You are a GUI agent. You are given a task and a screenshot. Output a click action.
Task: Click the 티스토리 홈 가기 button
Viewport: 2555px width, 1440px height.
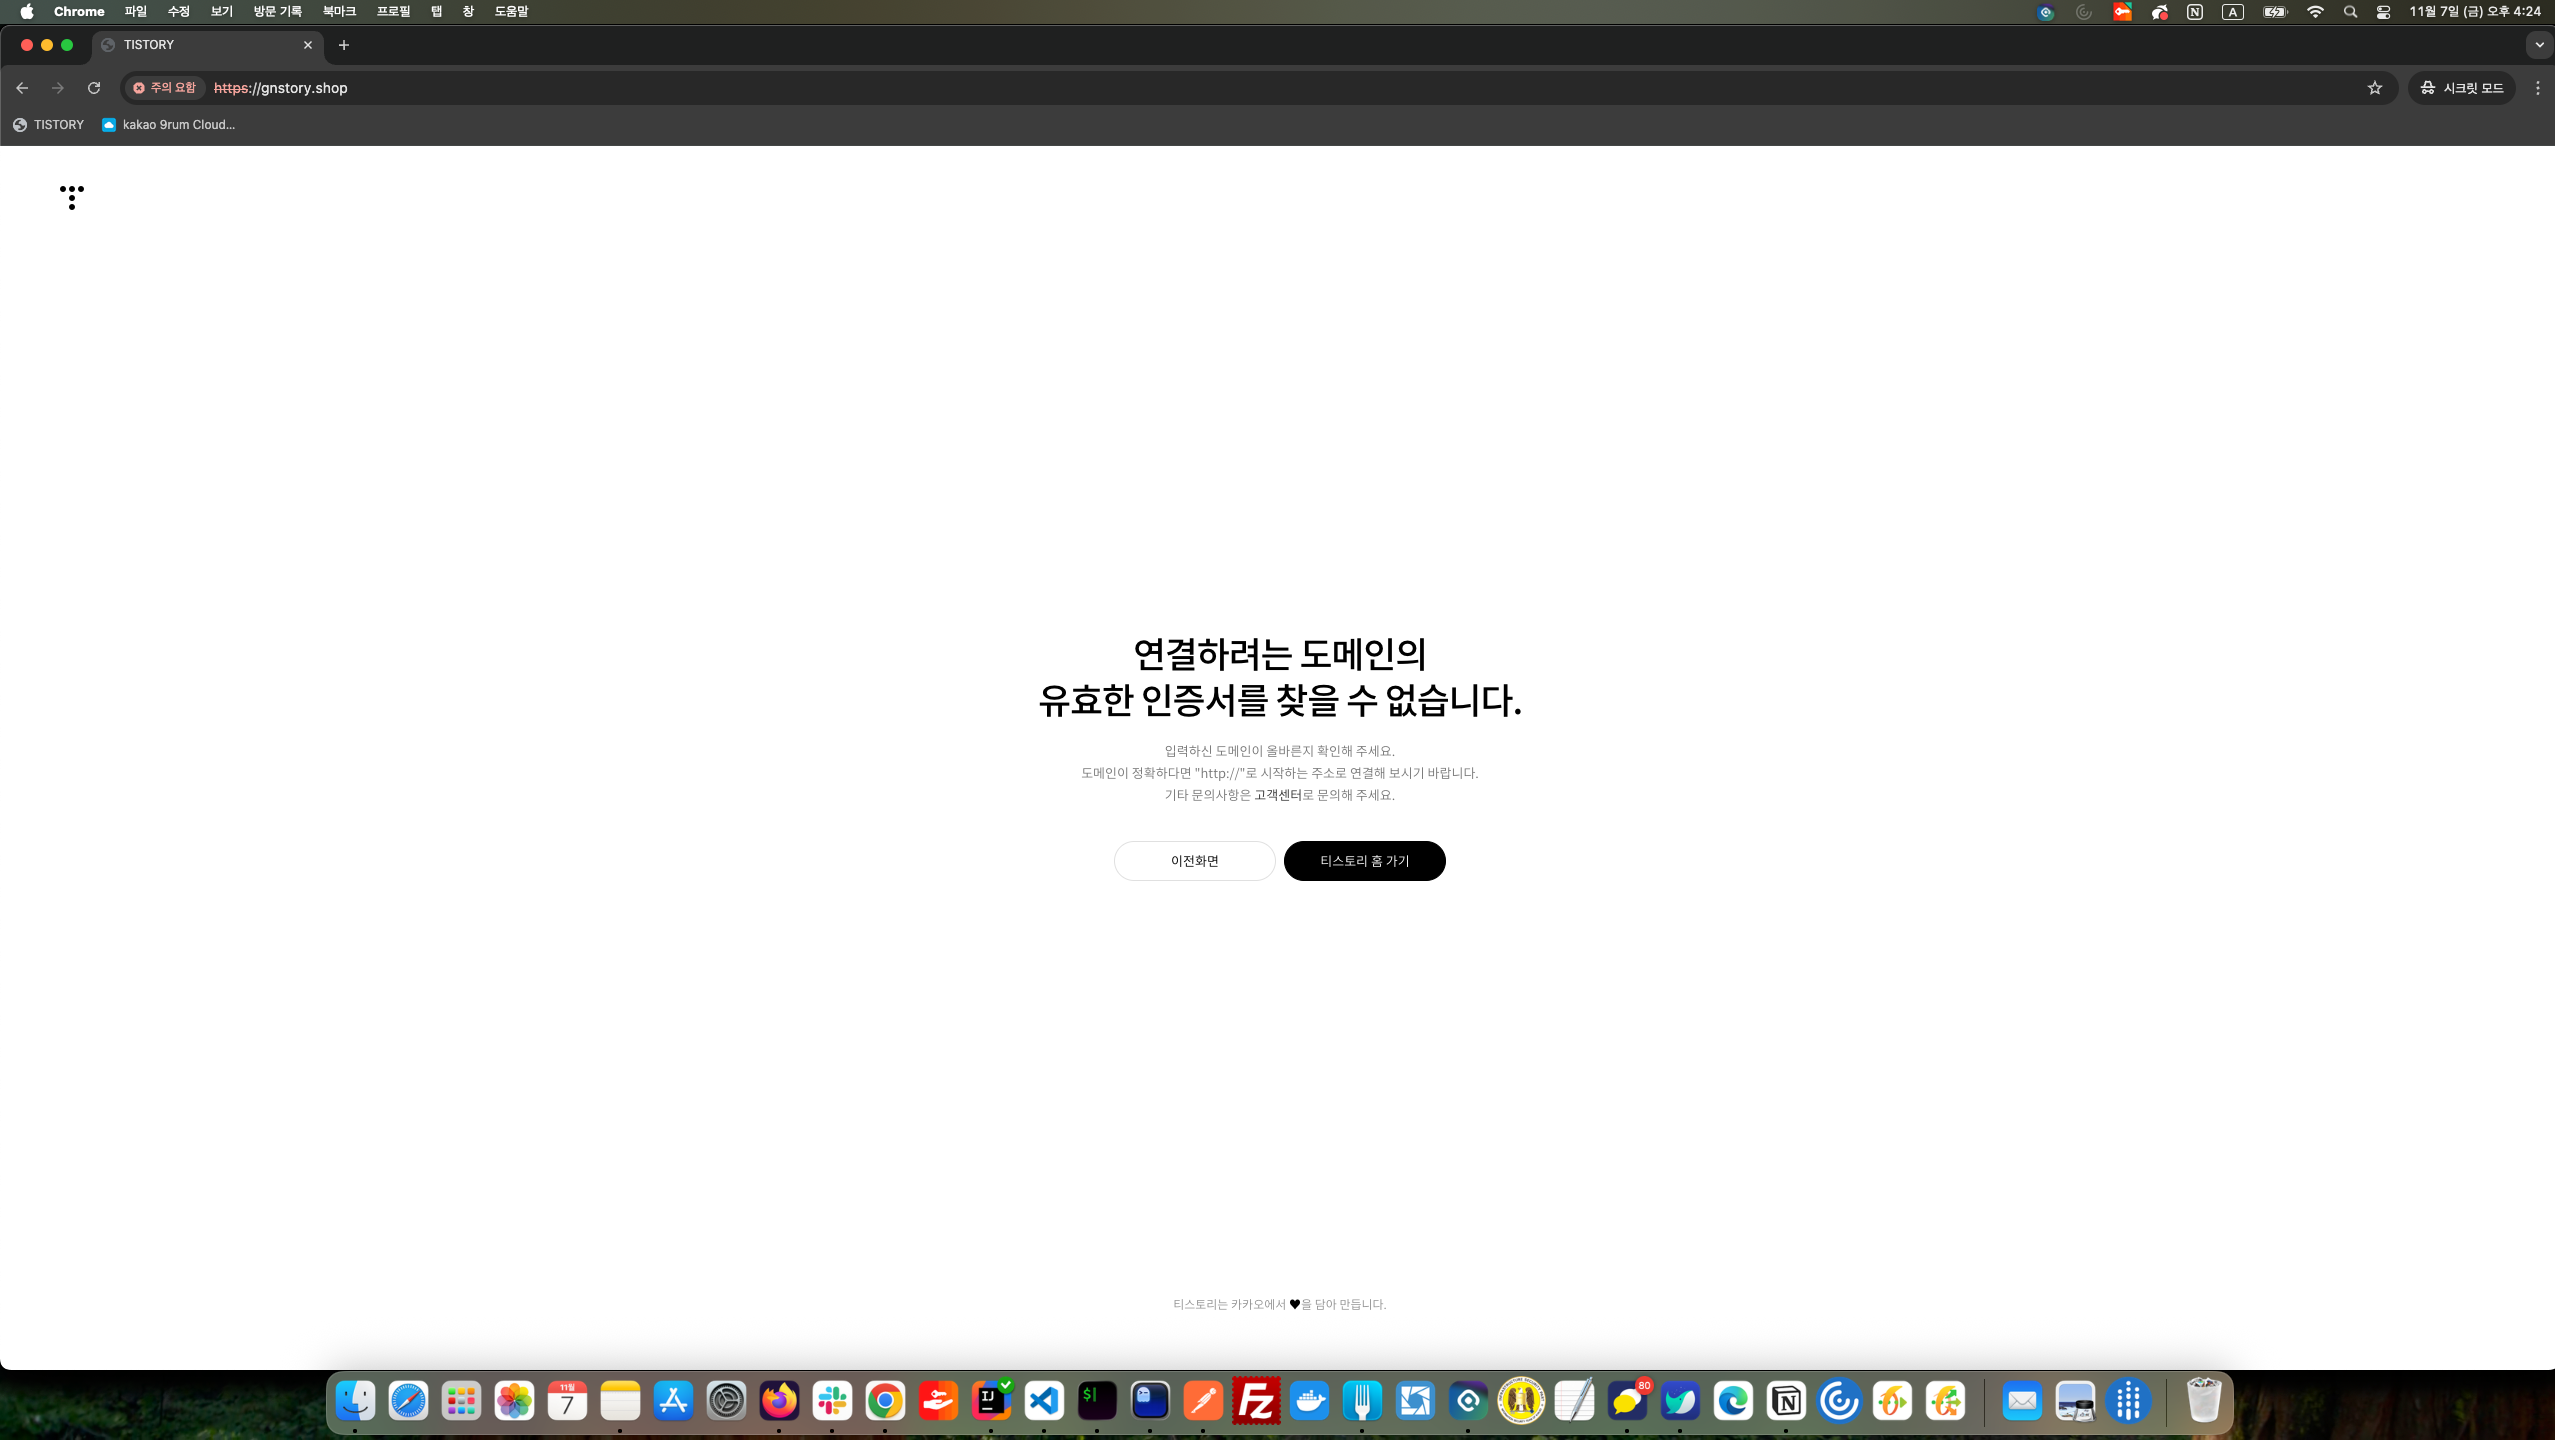(x=1364, y=861)
